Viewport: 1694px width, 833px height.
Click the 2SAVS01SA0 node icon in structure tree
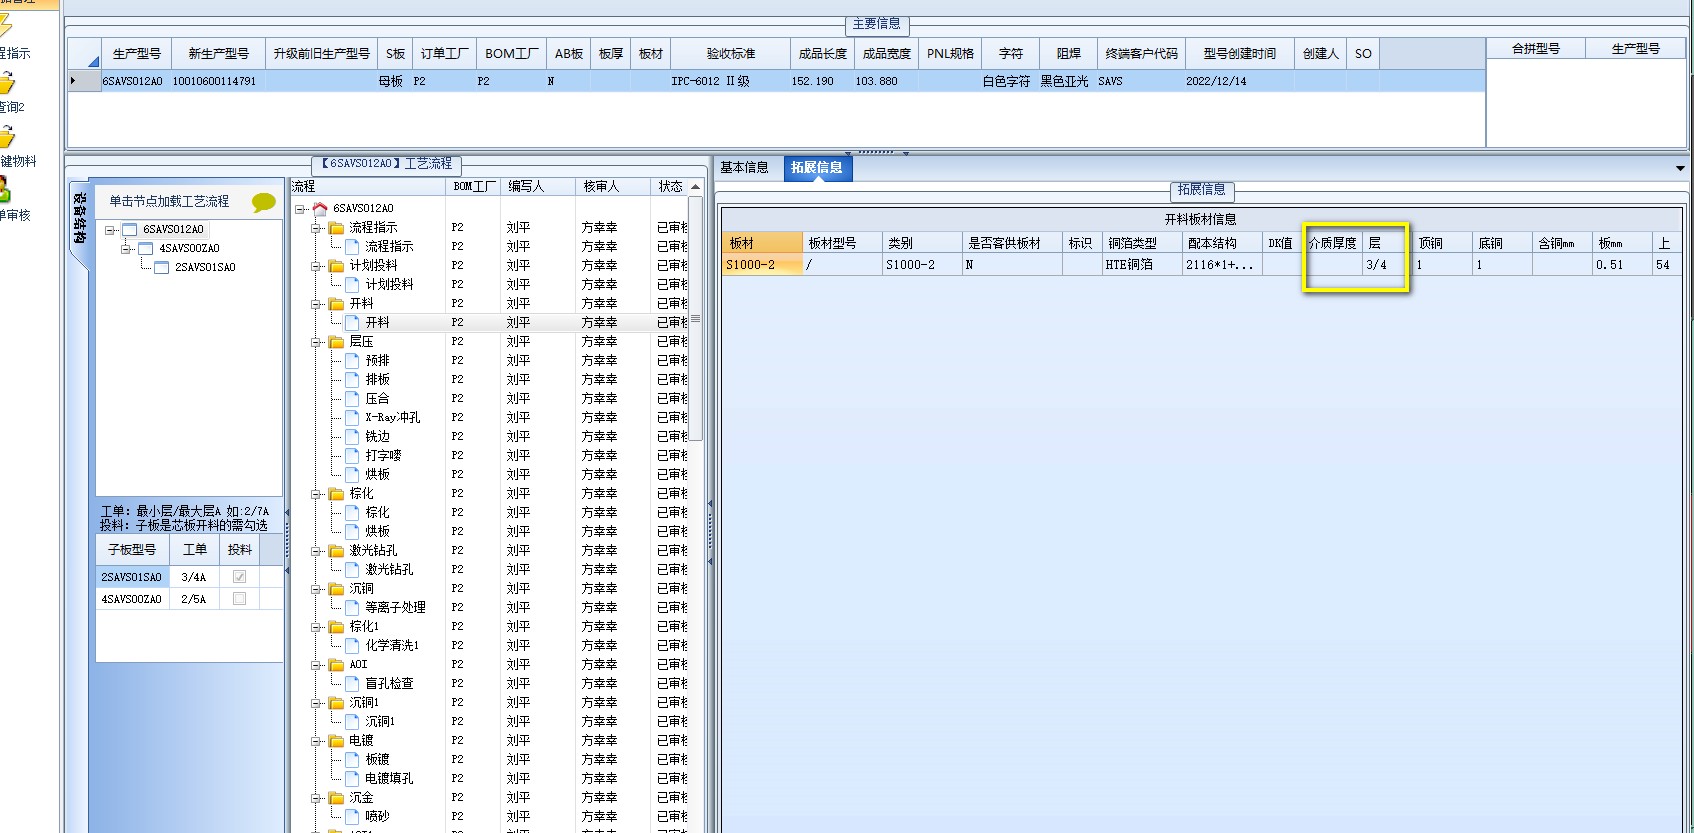point(161,268)
